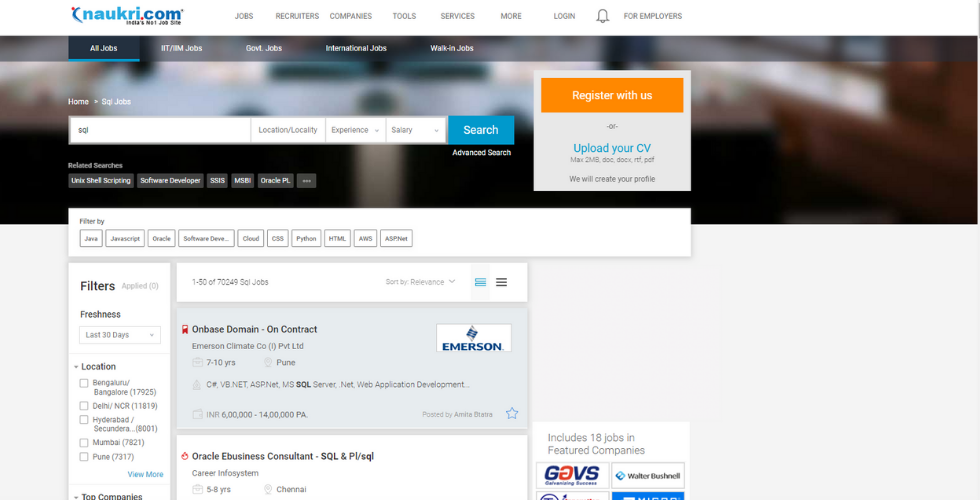
Task: Click LOGIN in the header
Action: tap(564, 16)
